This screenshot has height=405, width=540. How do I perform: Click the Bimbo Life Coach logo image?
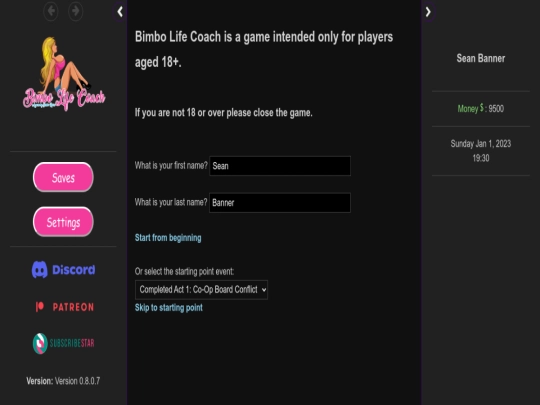click(64, 74)
